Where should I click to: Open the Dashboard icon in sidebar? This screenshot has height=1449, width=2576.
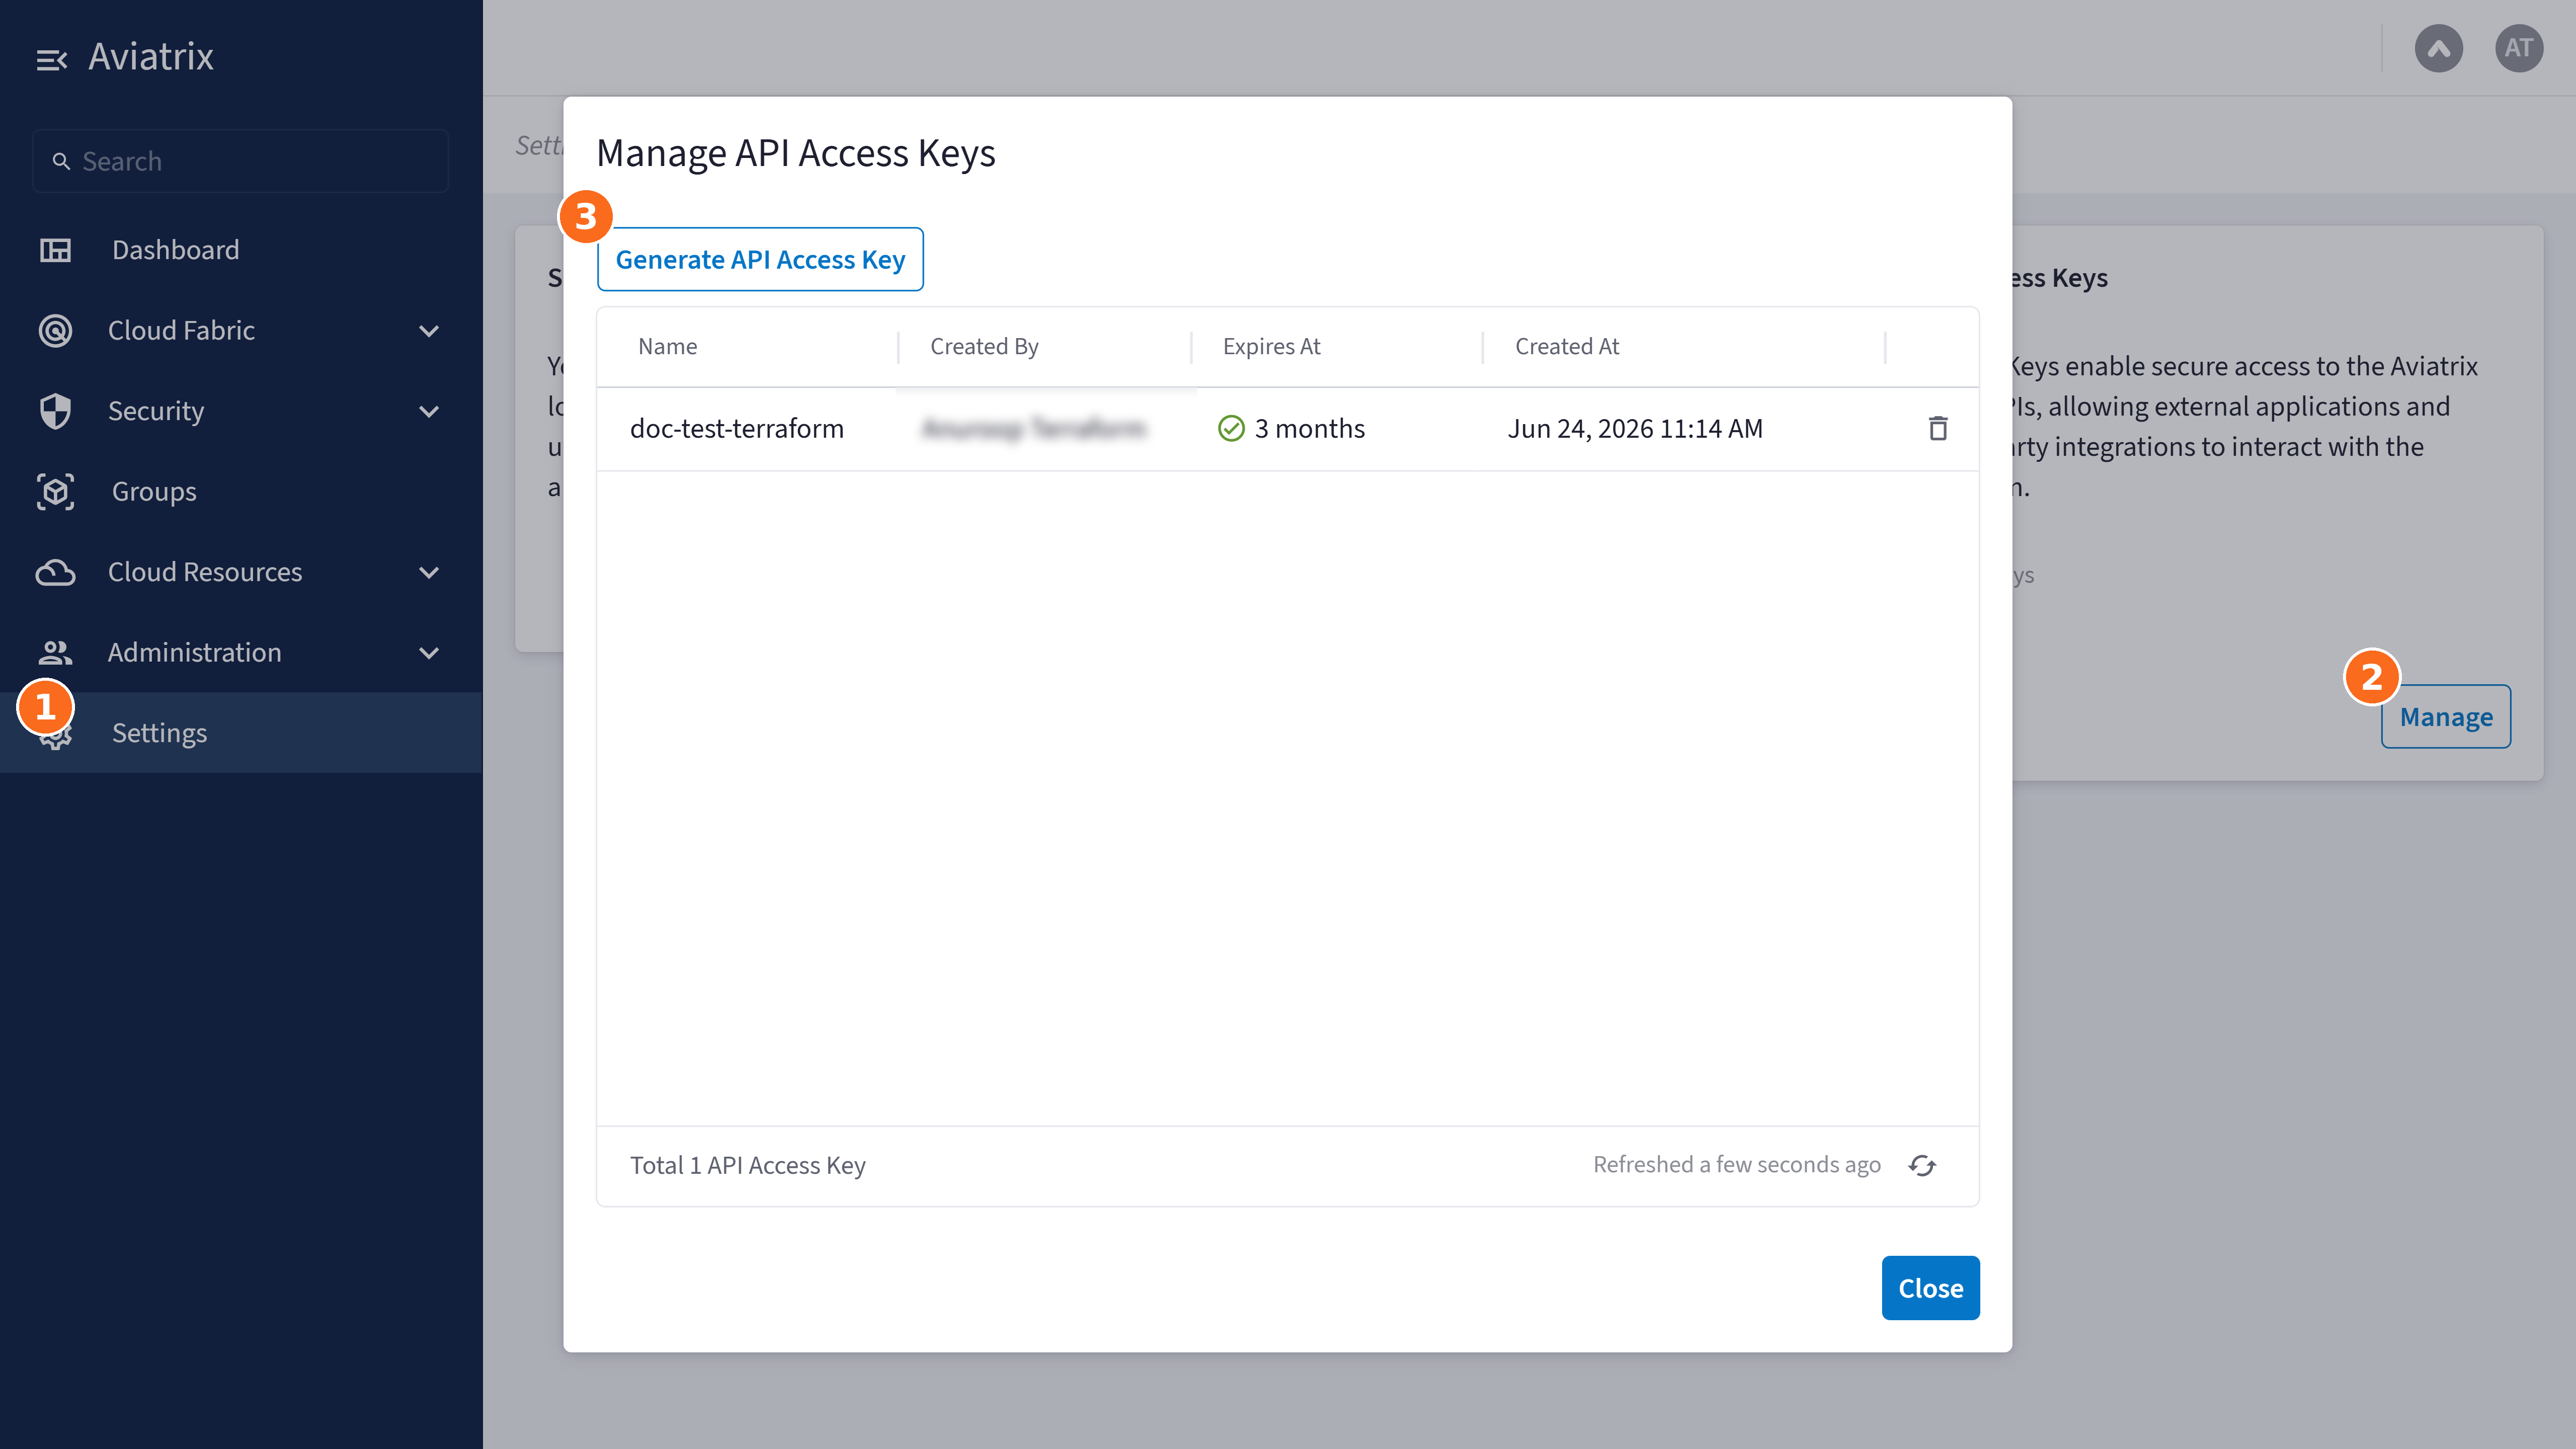pos(55,250)
